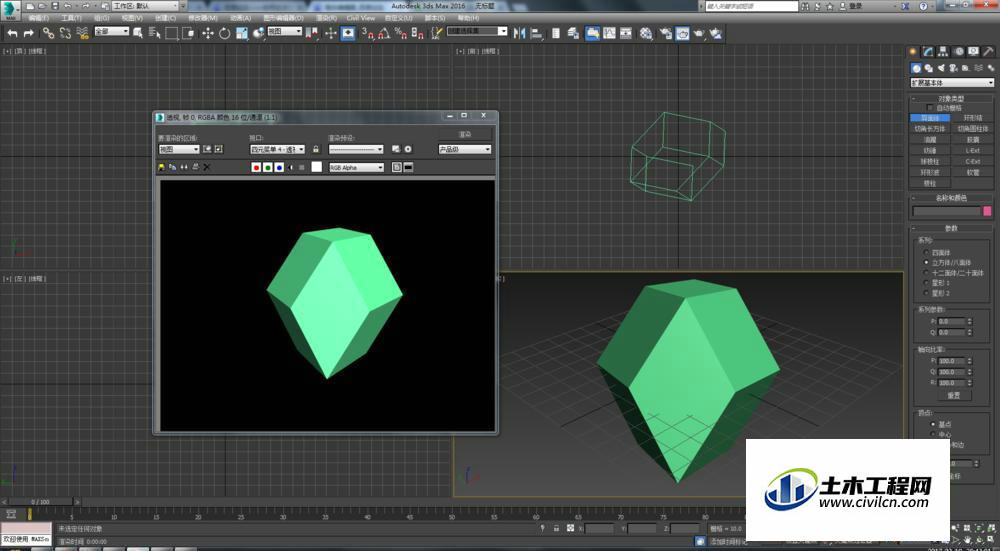
Task: Click the L-Ext object type button
Action: tap(973, 151)
